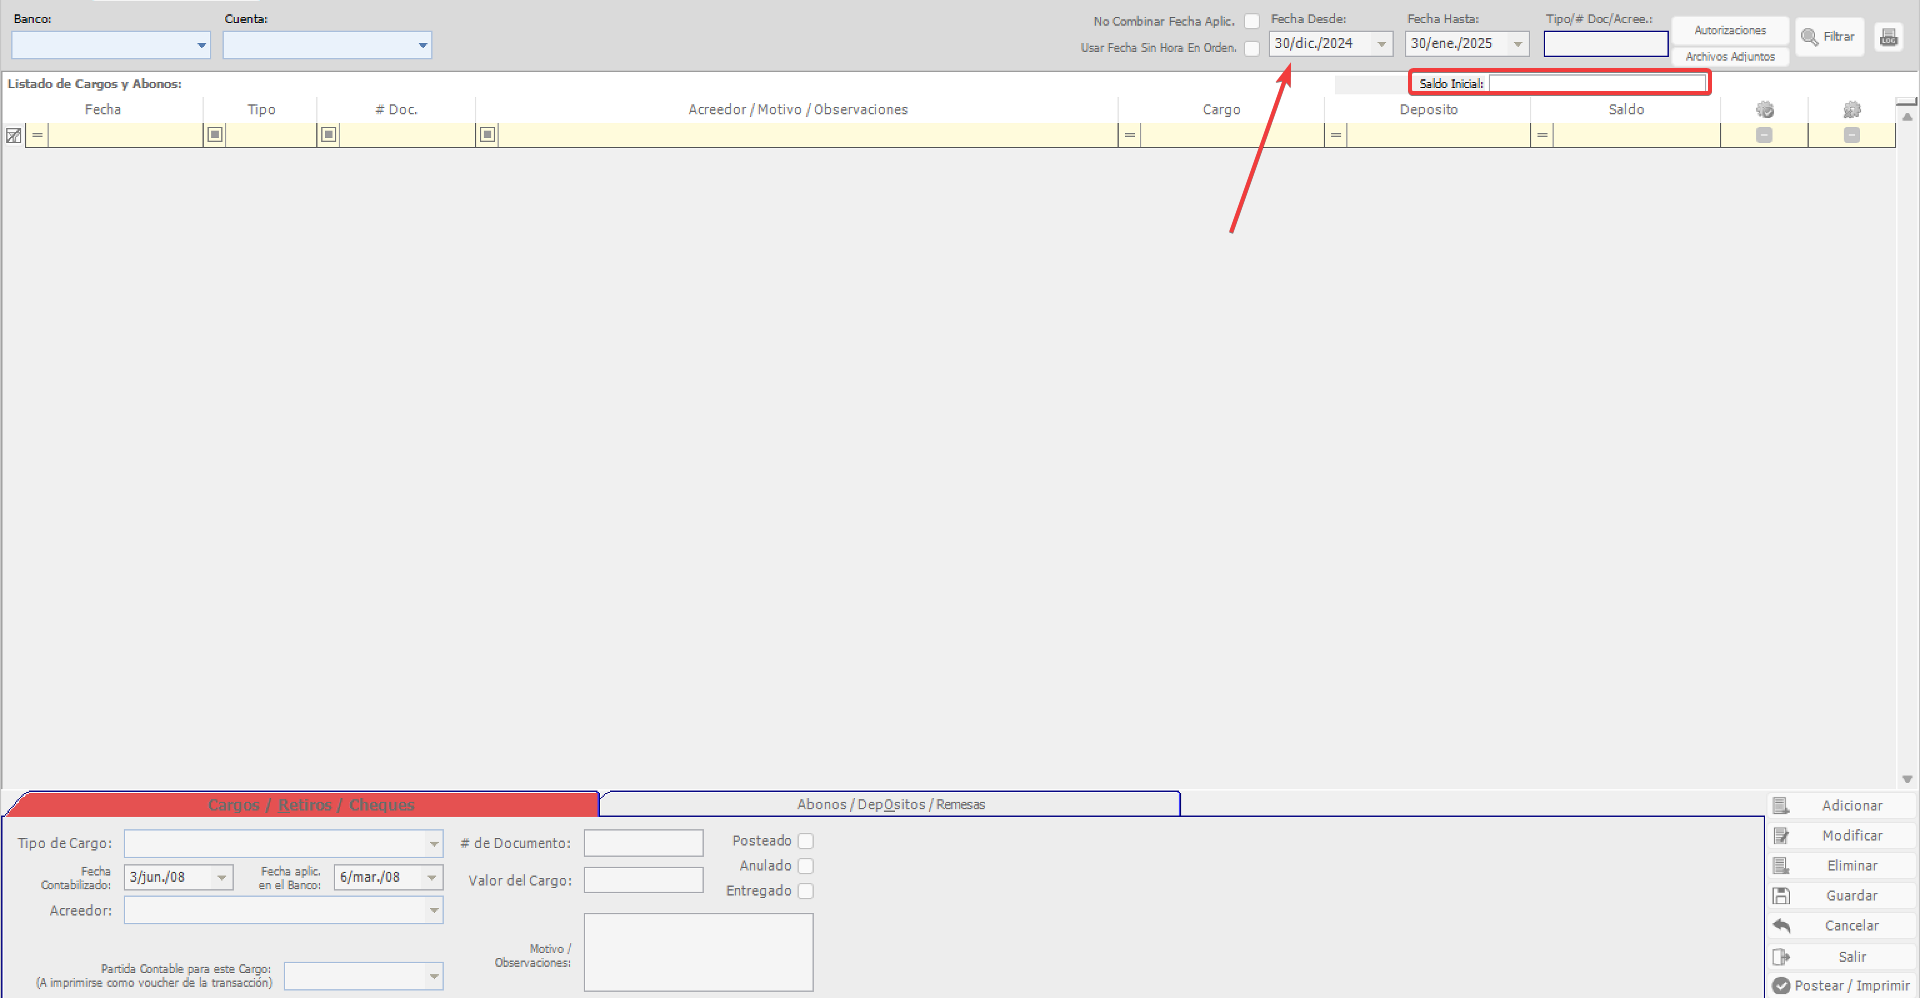Toggle the Anulado checkbox

(806, 866)
